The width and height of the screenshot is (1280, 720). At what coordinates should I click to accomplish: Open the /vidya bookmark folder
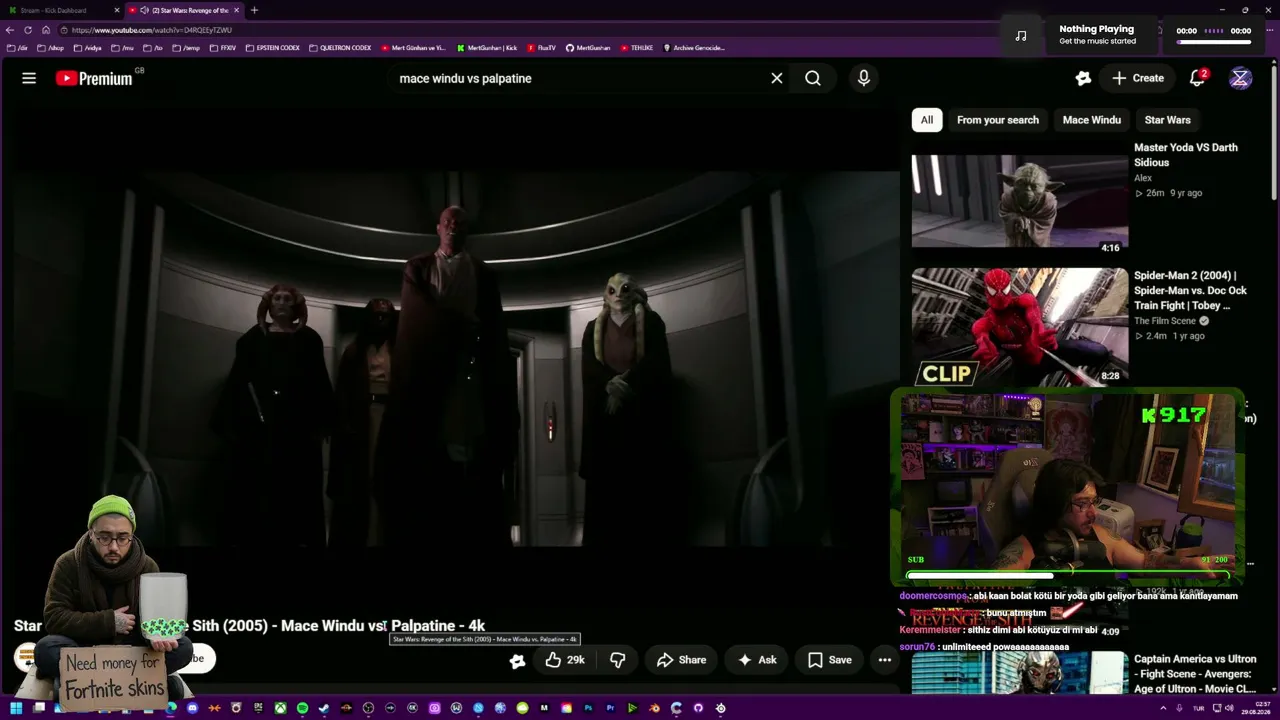pyautogui.click(x=88, y=48)
